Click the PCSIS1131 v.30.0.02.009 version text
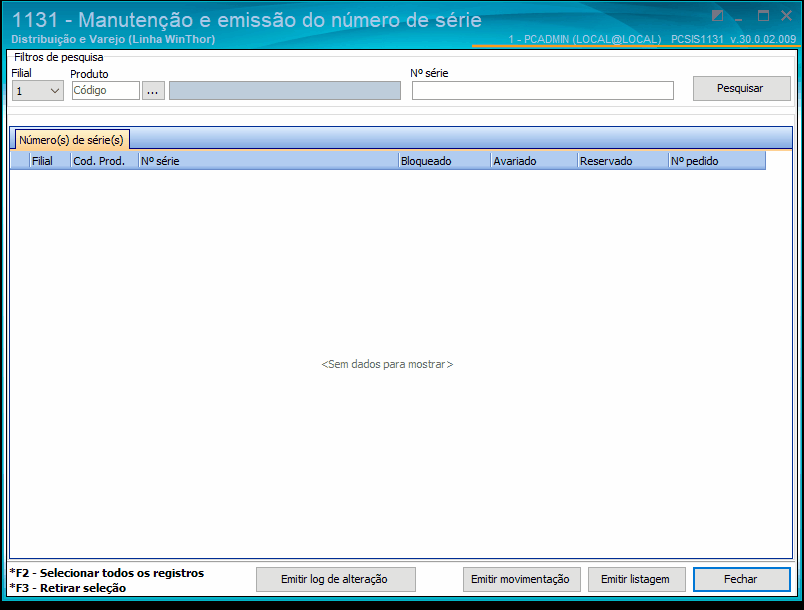 [x=733, y=39]
